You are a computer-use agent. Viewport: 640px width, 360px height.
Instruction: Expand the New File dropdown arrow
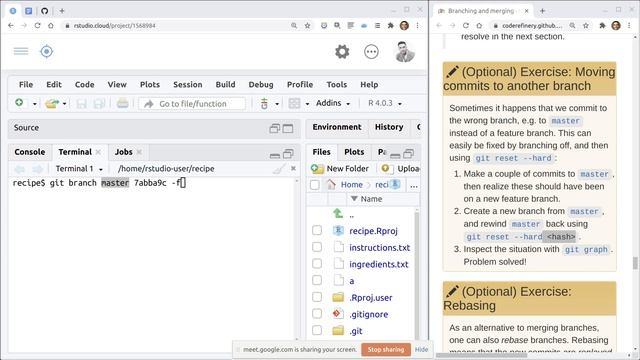(35, 104)
